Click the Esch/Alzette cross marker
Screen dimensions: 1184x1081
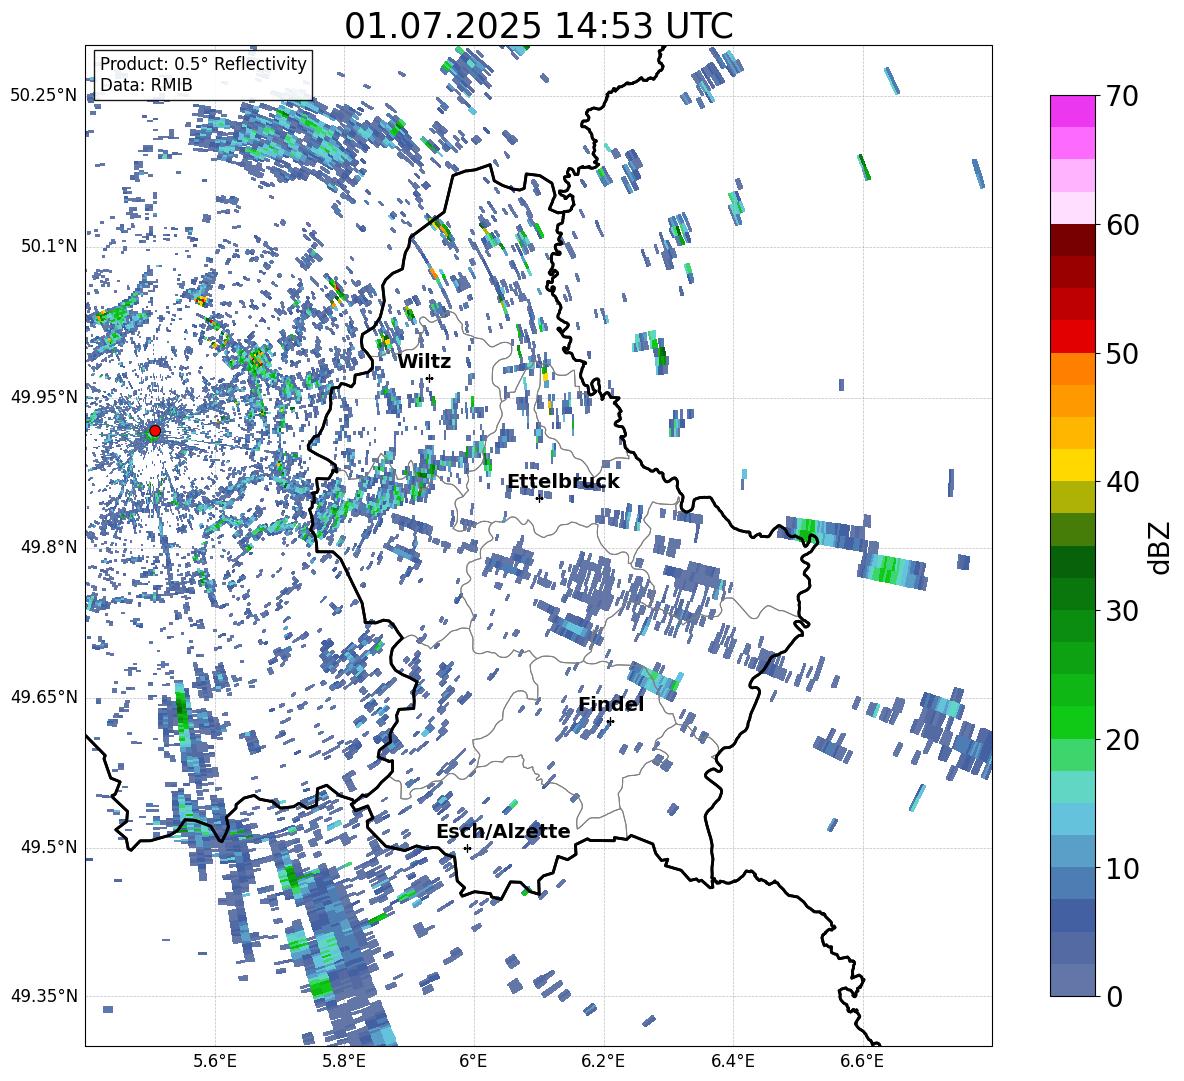click(x=467, y=848)
